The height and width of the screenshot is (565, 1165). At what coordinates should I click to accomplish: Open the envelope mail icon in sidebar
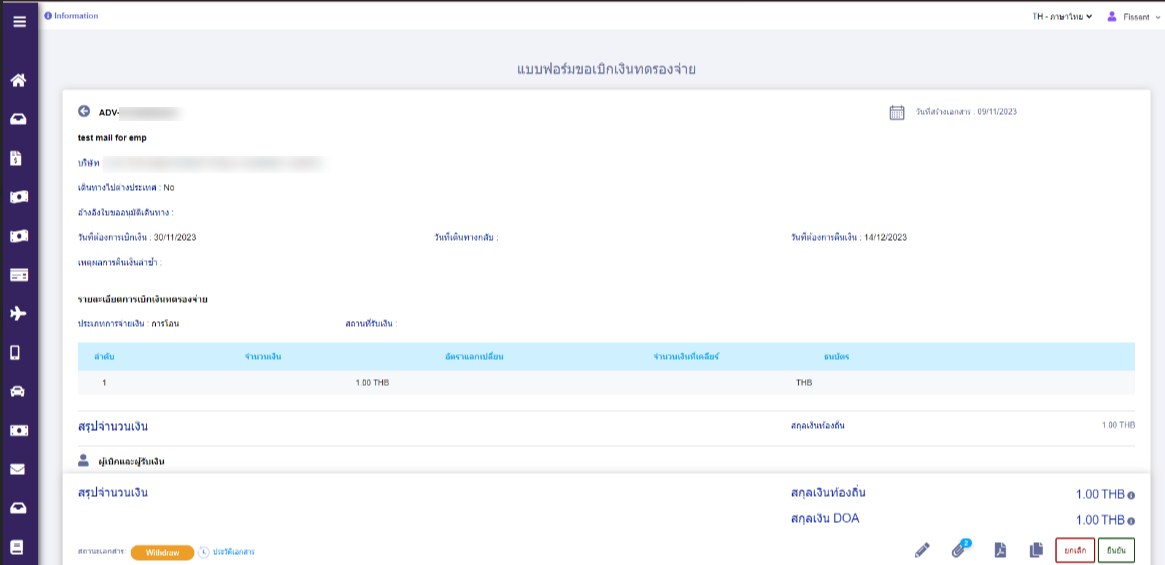[18, 469]
